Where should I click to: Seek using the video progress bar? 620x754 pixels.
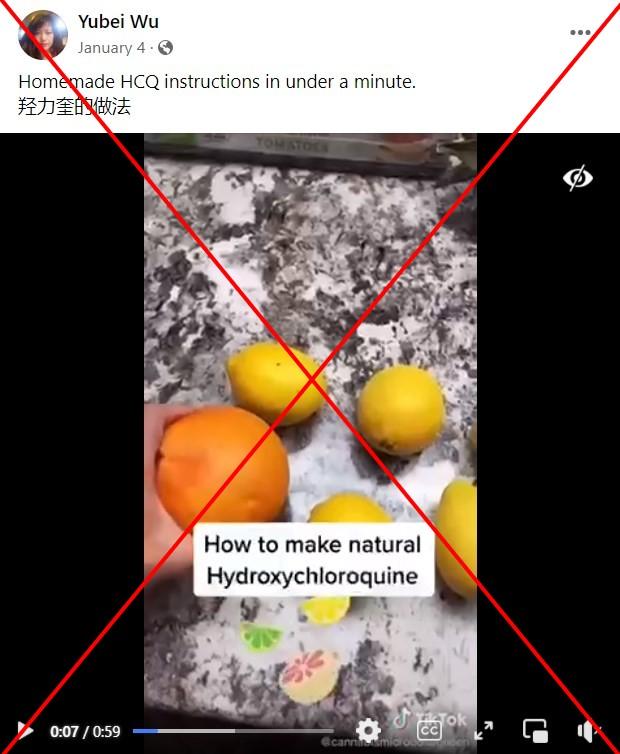pyautogui.click(x=233, y=731)
